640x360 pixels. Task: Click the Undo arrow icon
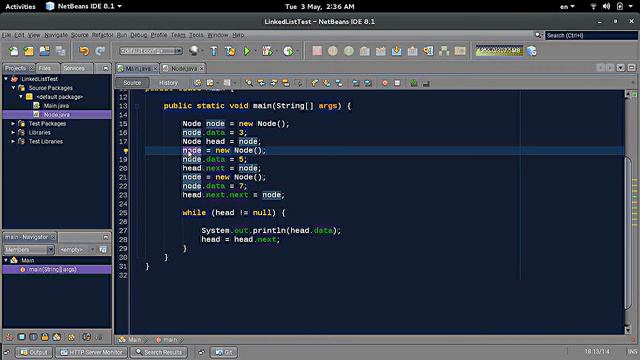pos(84,51)
